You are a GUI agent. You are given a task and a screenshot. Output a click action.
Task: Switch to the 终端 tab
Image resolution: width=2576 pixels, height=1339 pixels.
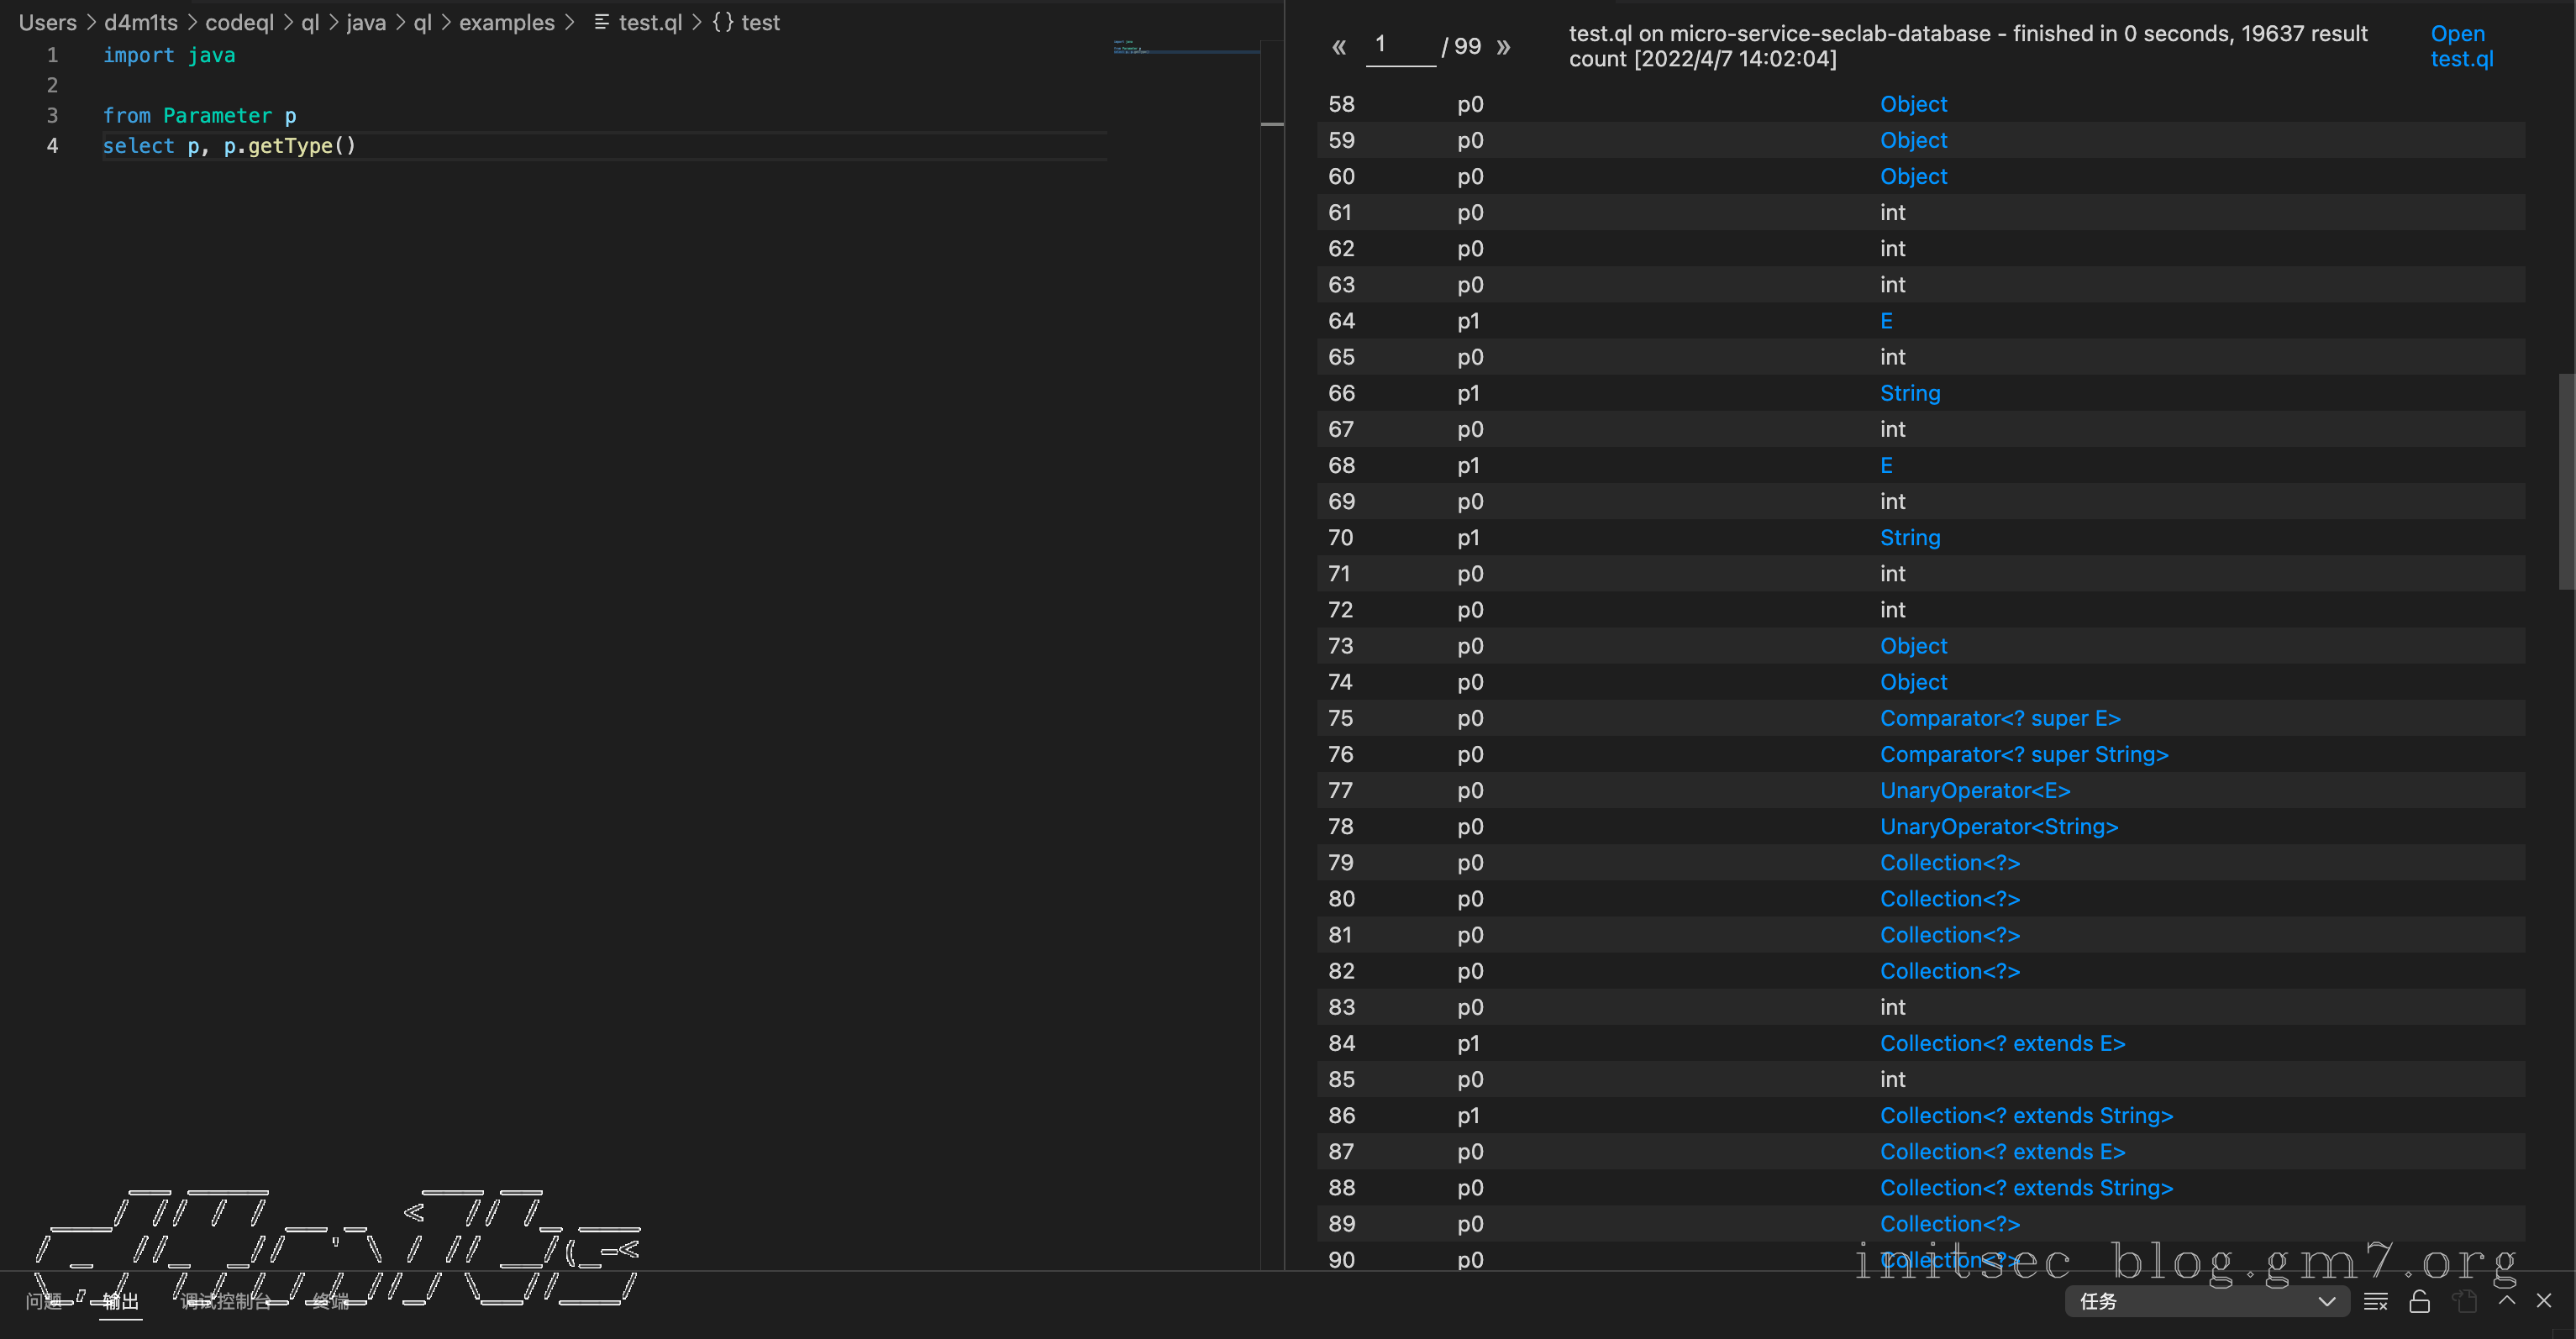330,1301
